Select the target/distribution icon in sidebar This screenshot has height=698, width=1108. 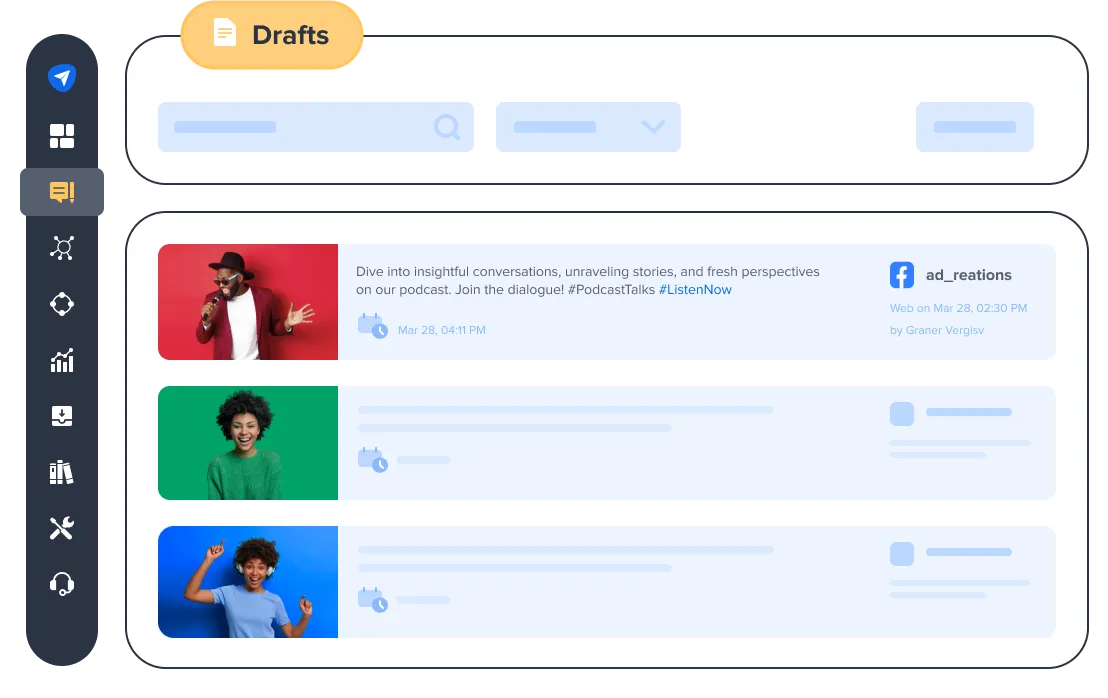point(62,304)
